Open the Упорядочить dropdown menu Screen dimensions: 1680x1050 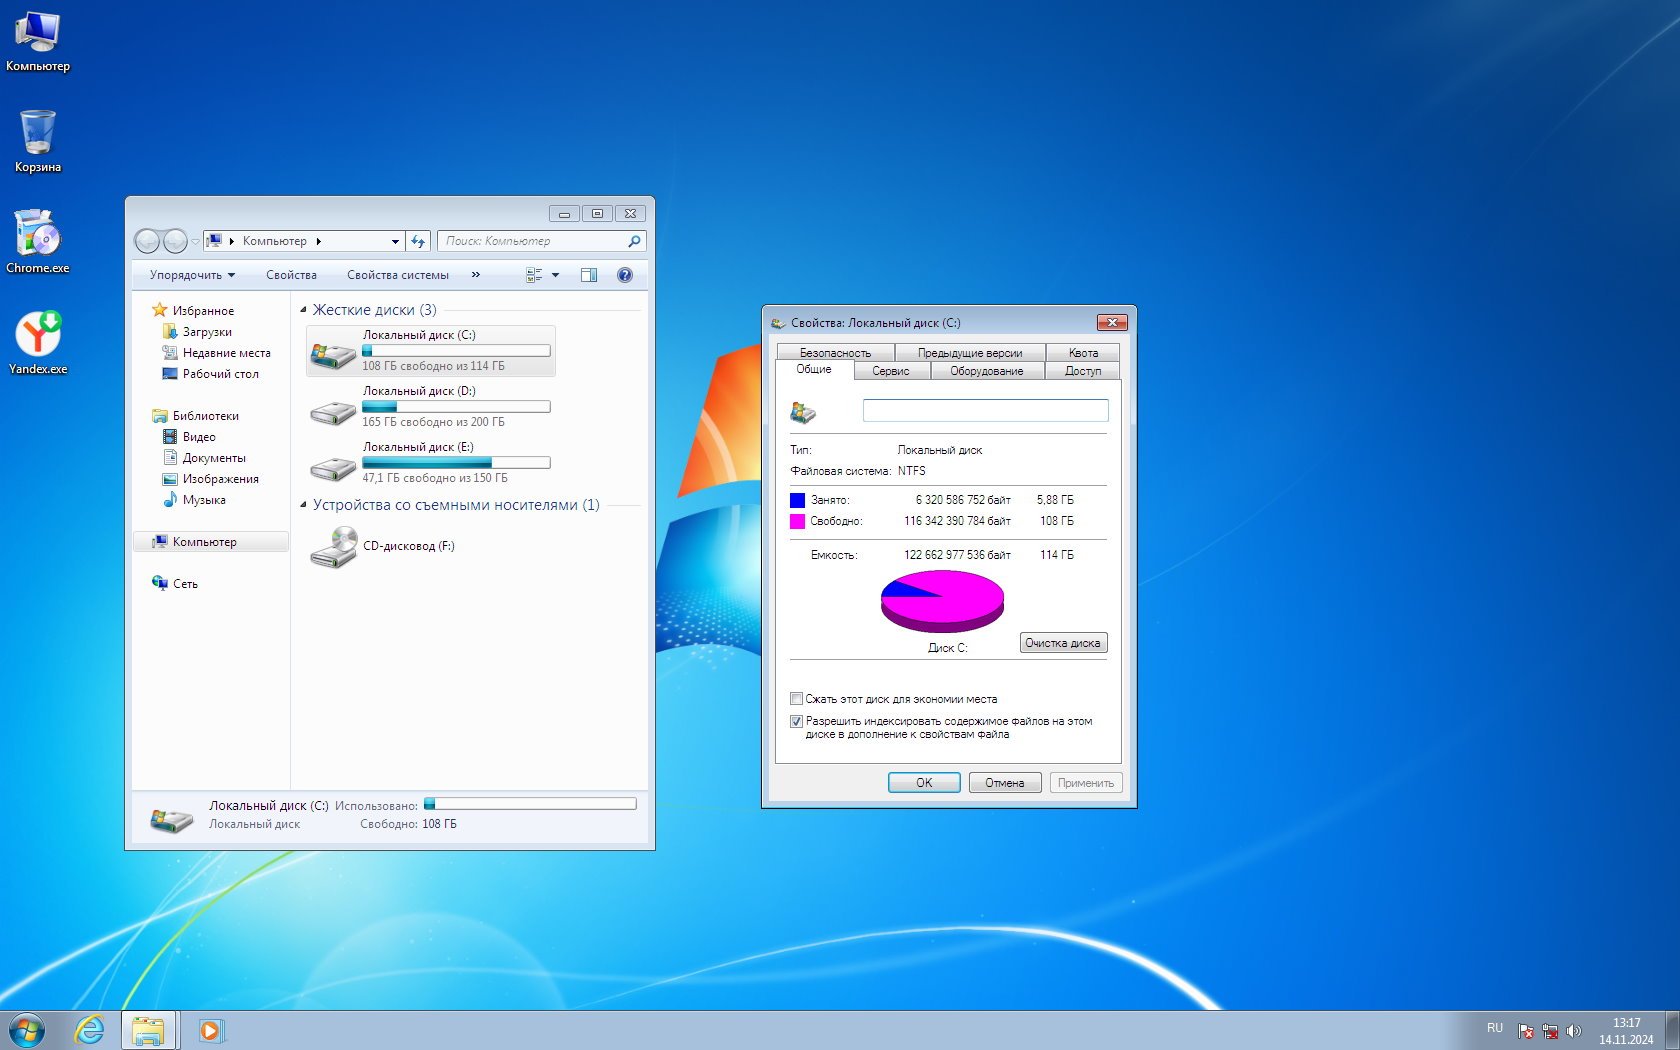click(x=192, y=275)
